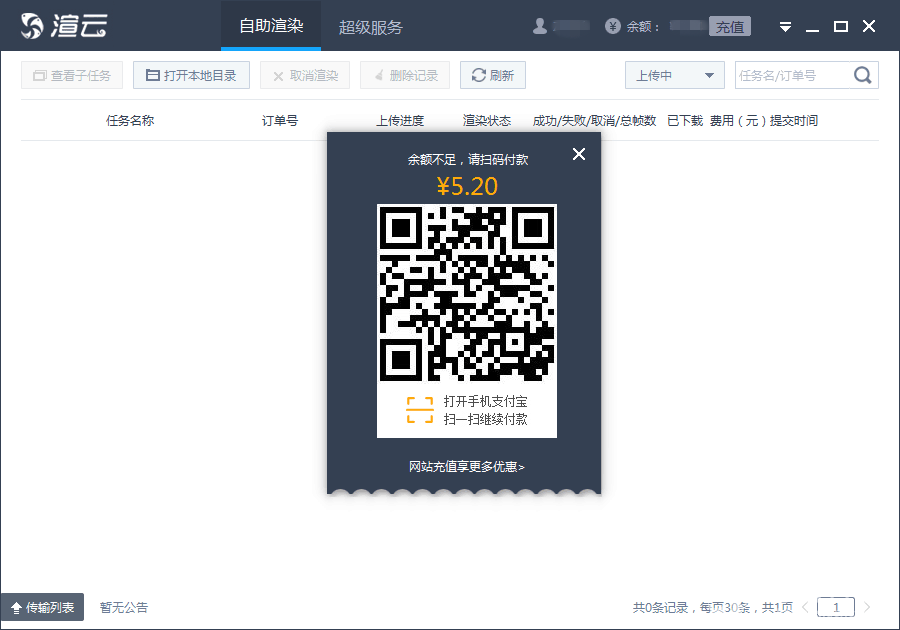This screenshot has width=900, height=630.
Task: Switch to the 超级服务 tab
Action: coord(371,27)
